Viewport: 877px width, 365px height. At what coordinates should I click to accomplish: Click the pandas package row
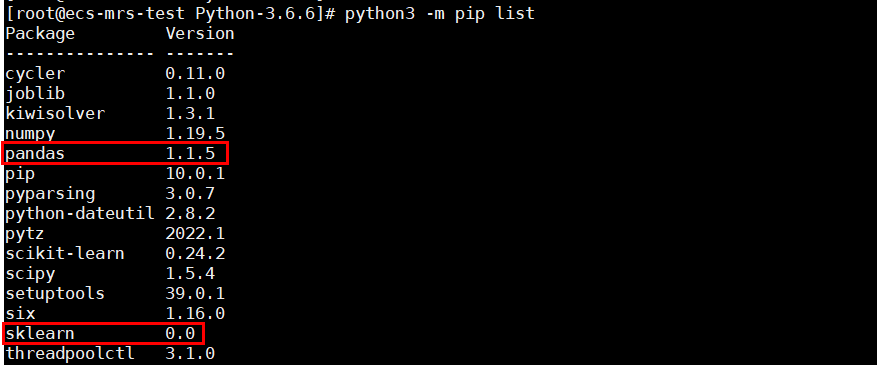click(116, 153)
